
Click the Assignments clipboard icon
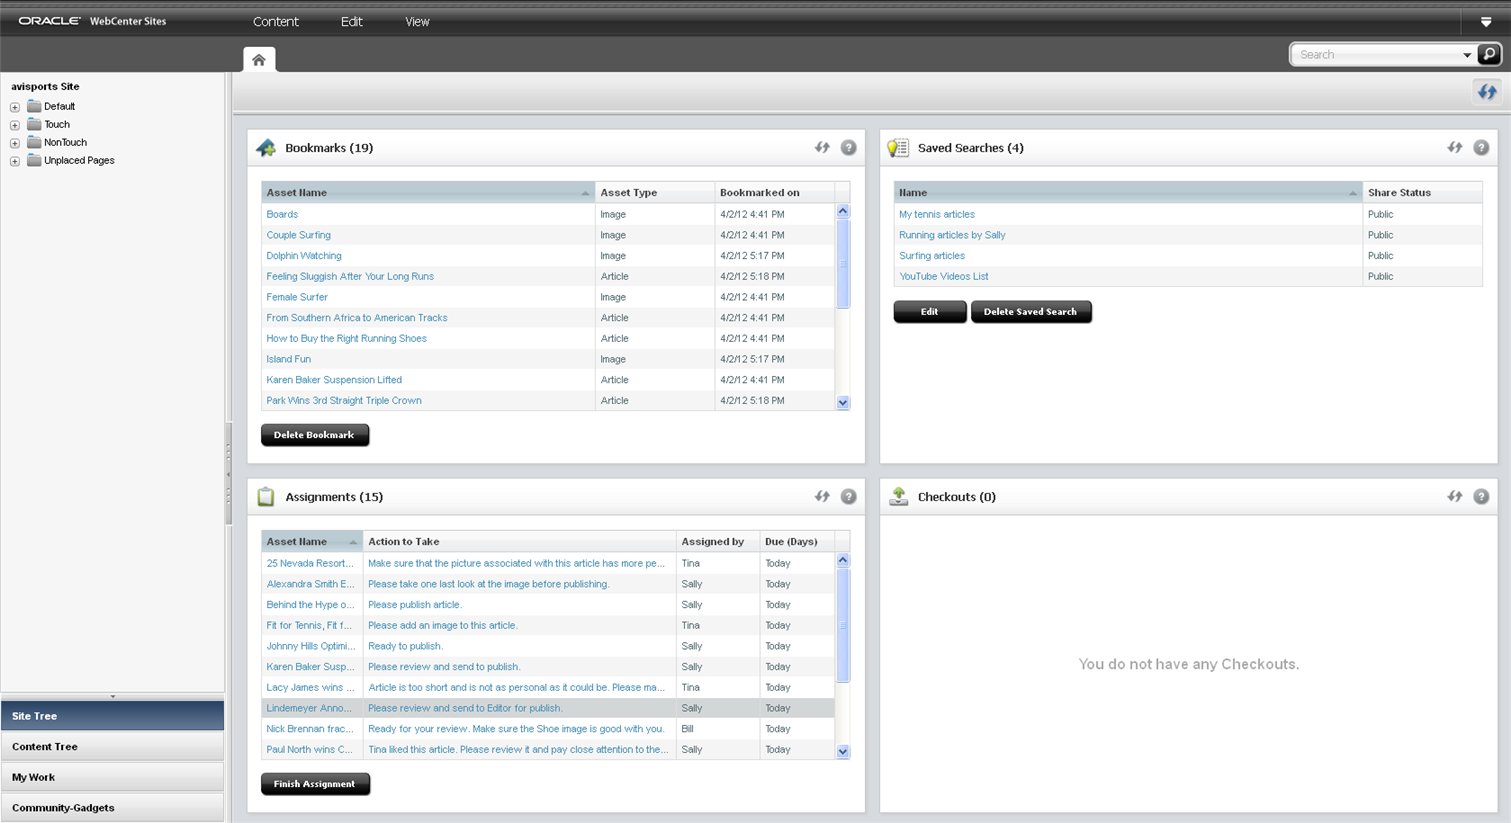click(266, 496)
